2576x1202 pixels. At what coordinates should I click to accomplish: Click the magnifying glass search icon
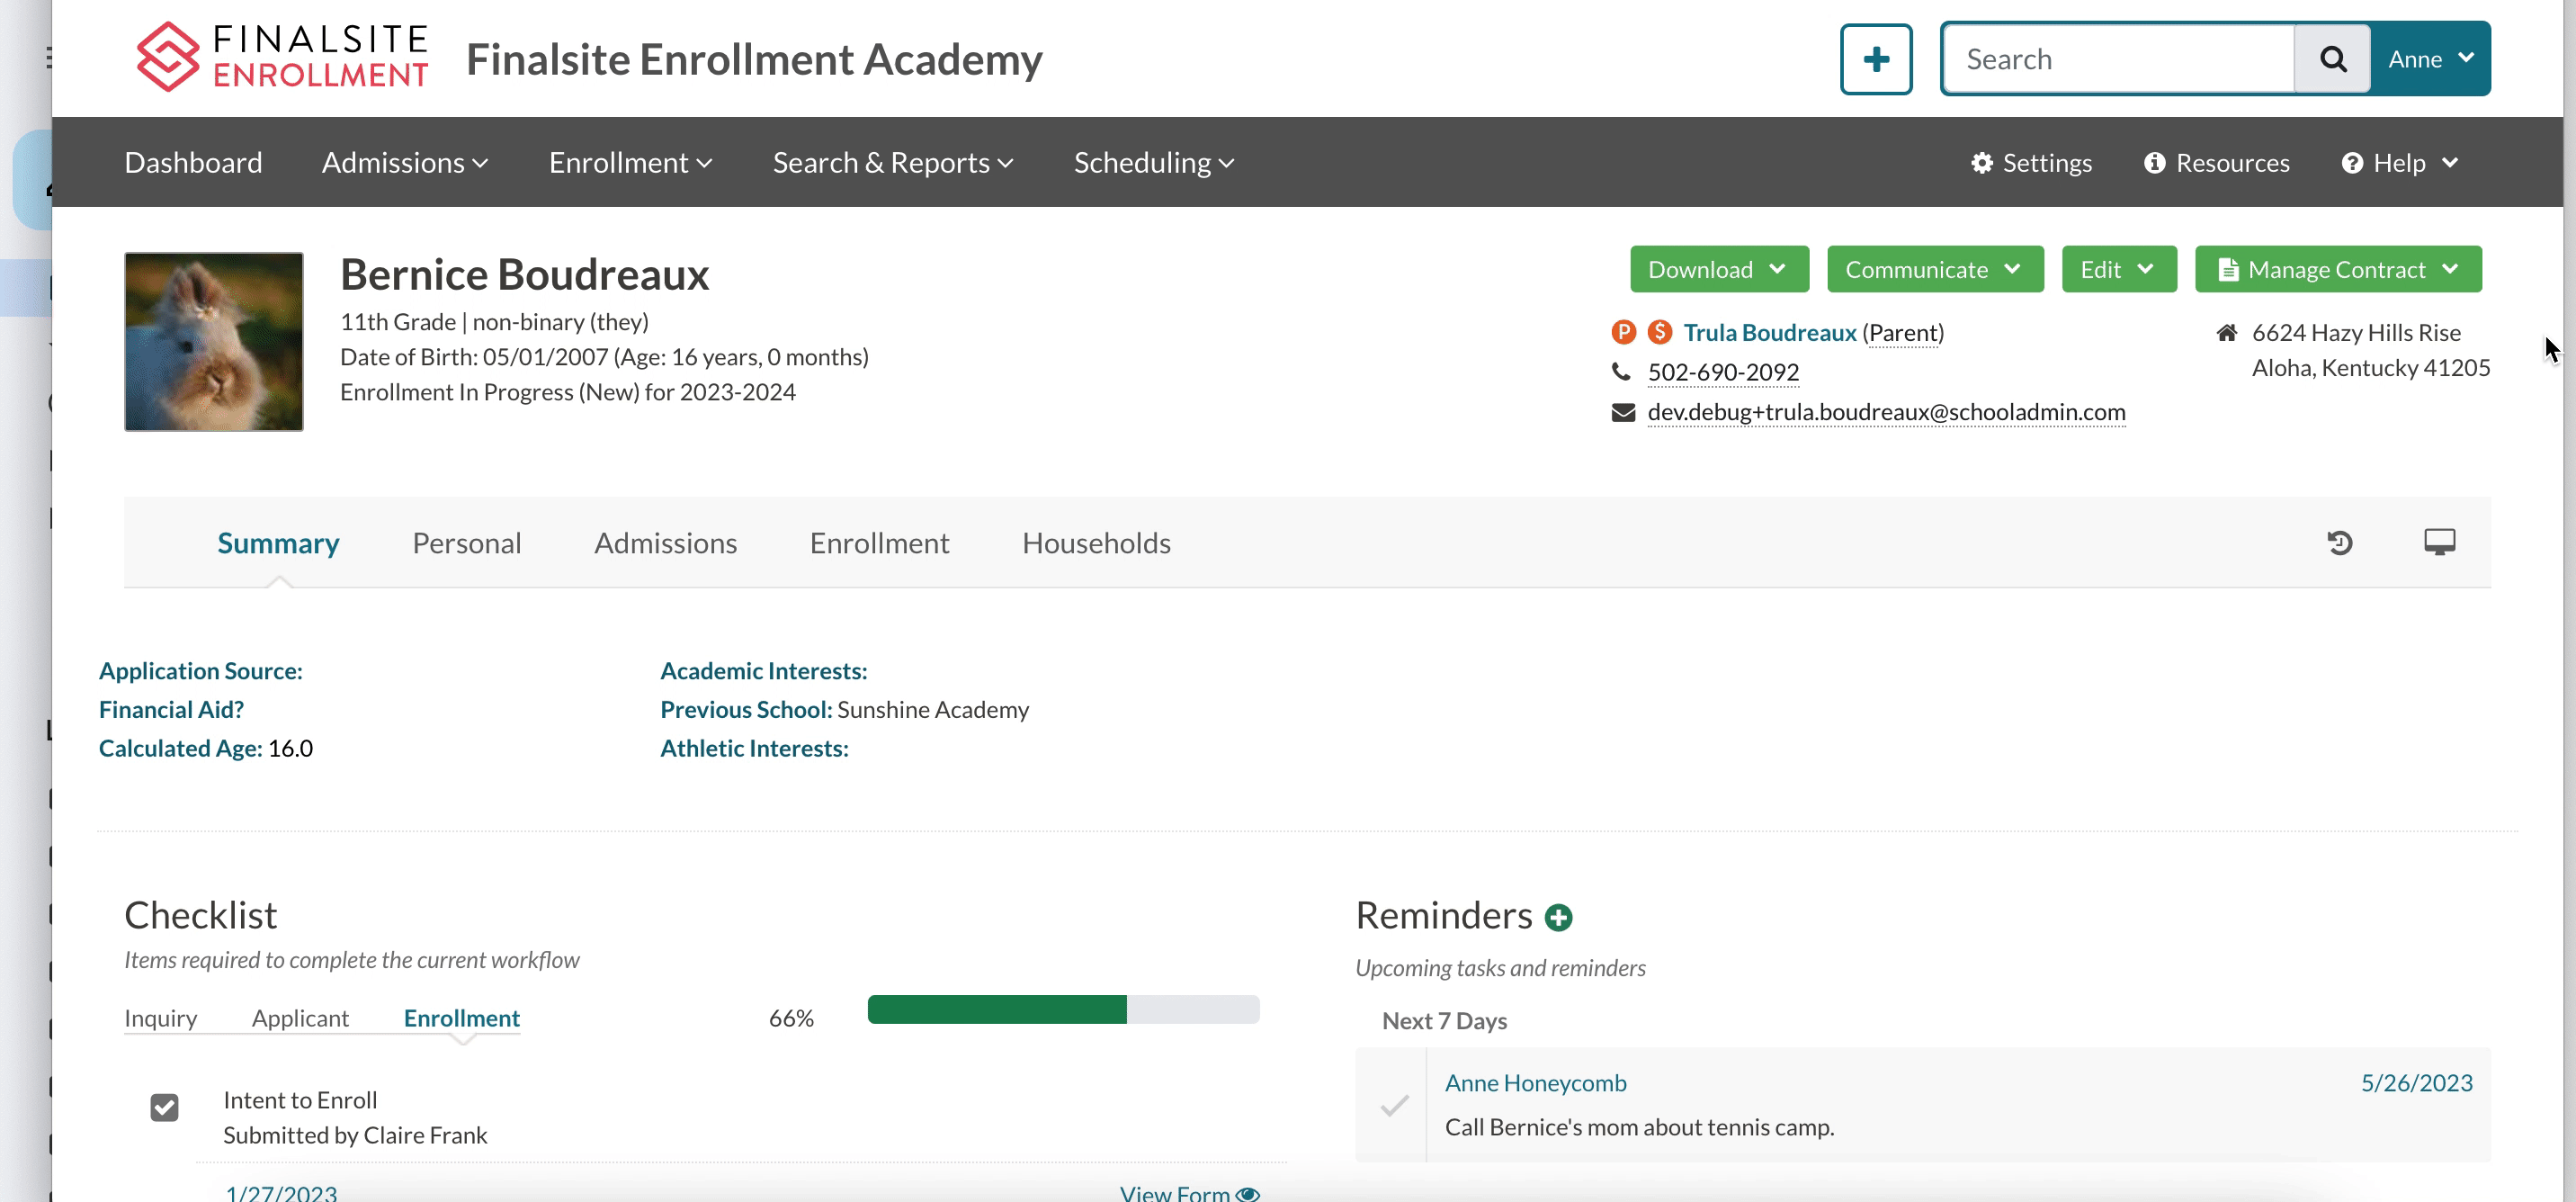(2332, 59)
